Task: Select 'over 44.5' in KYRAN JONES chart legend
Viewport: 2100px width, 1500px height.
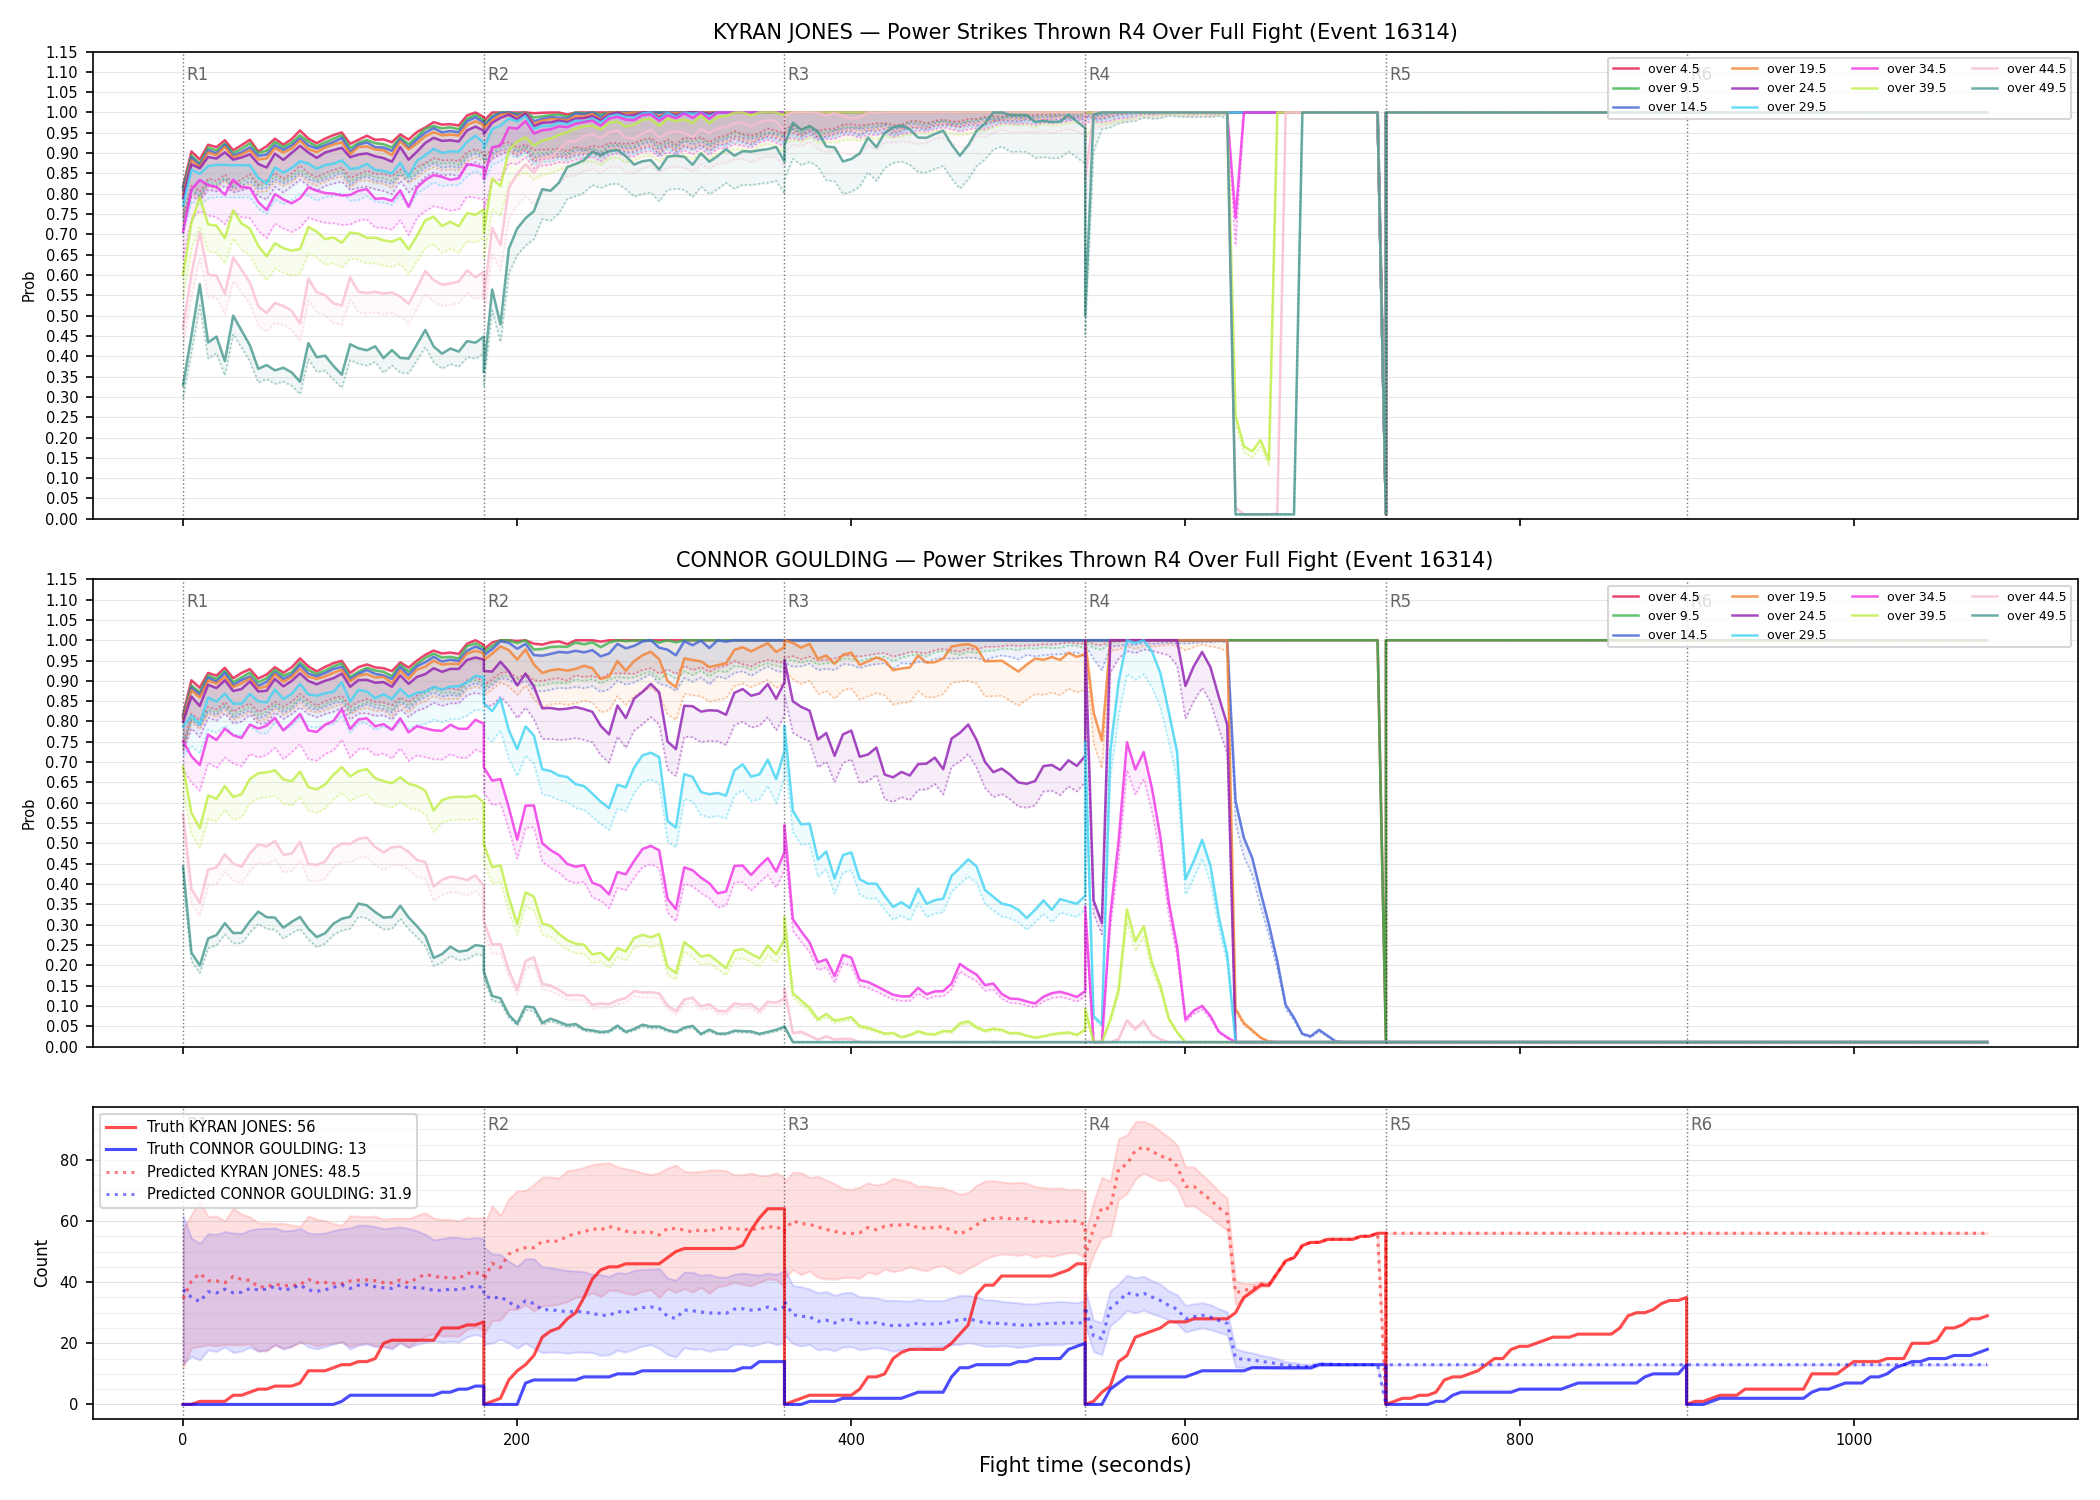Action: pyautogui.click(x=2019, y=69)
